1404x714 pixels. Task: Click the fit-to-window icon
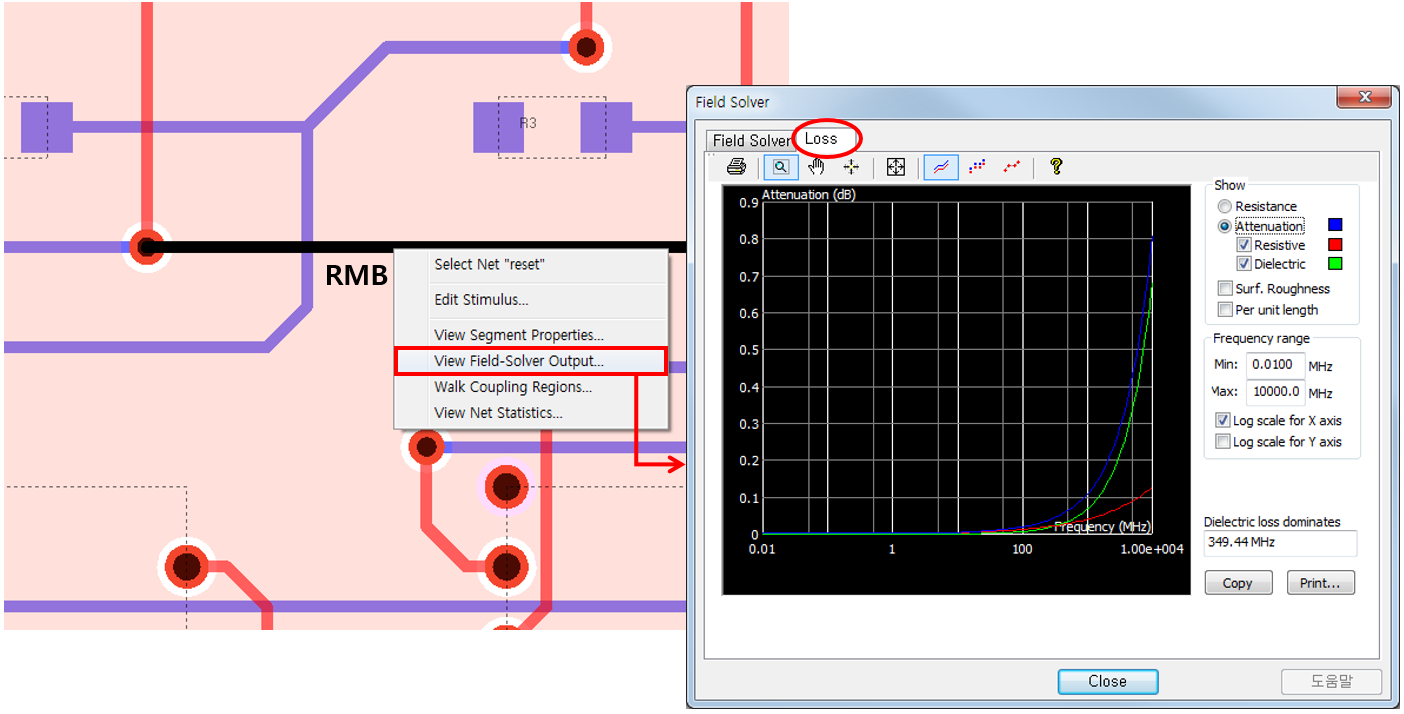pos(896,167)
